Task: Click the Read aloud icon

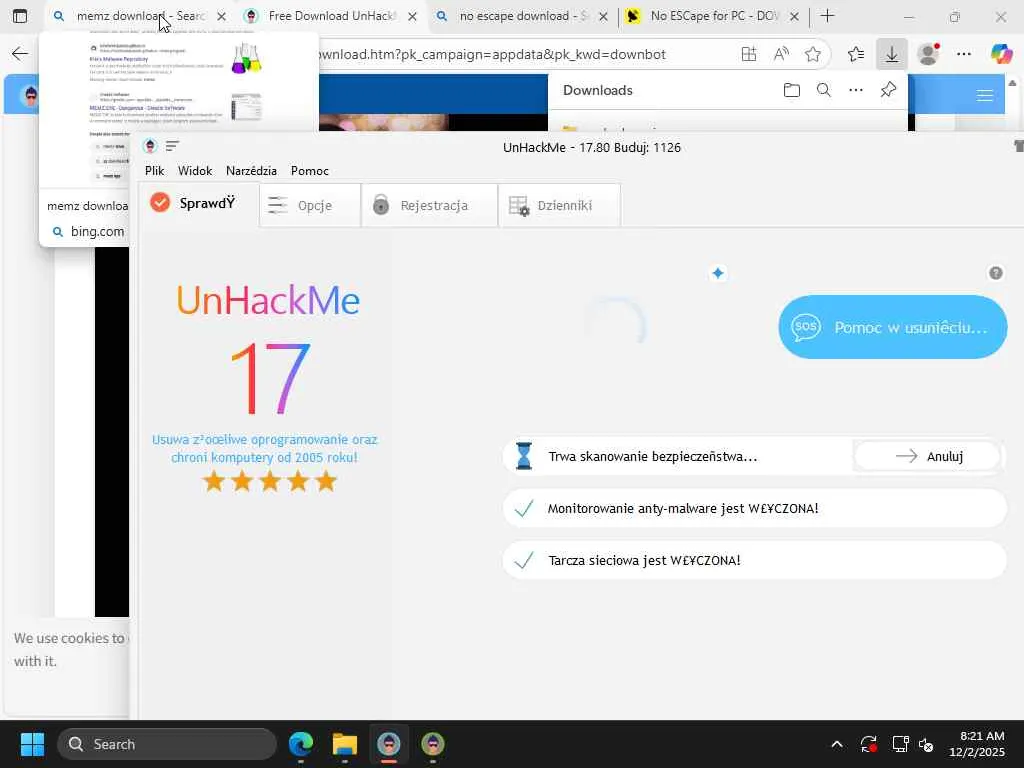Action: [x=781, y=54]
